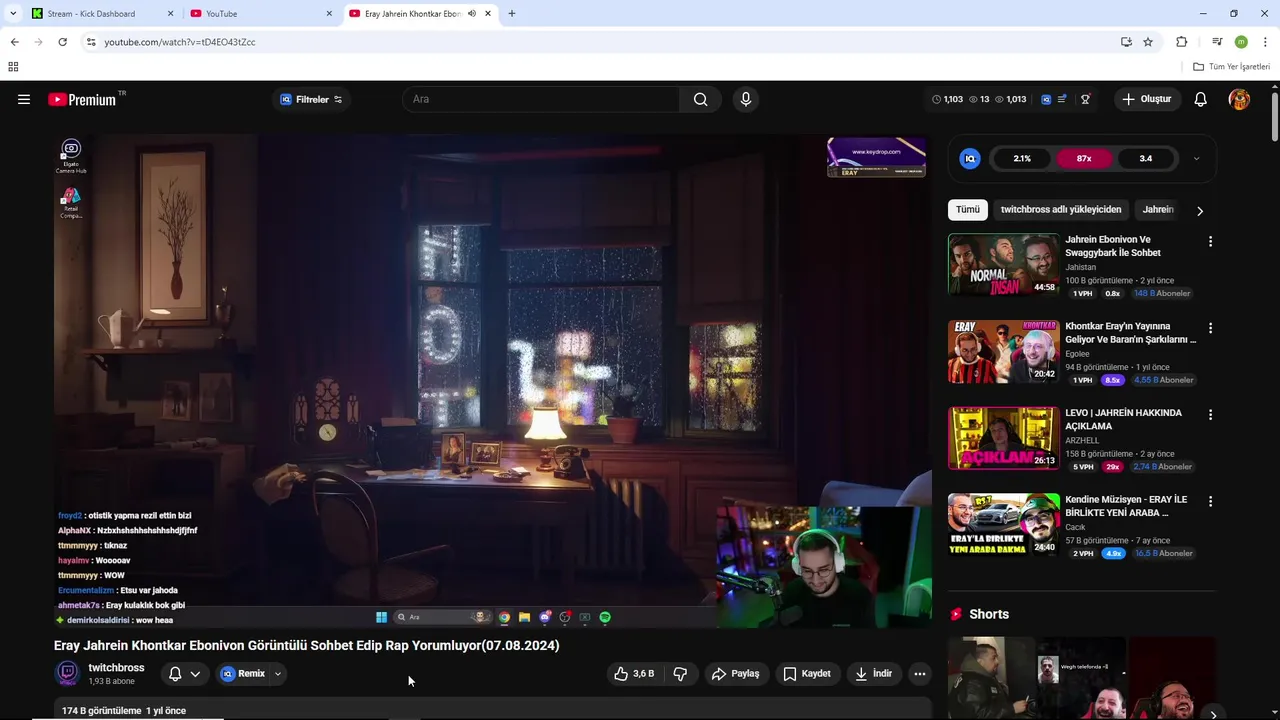
Task: Dislike the video with thumbs down
Action: pos(680,674)
